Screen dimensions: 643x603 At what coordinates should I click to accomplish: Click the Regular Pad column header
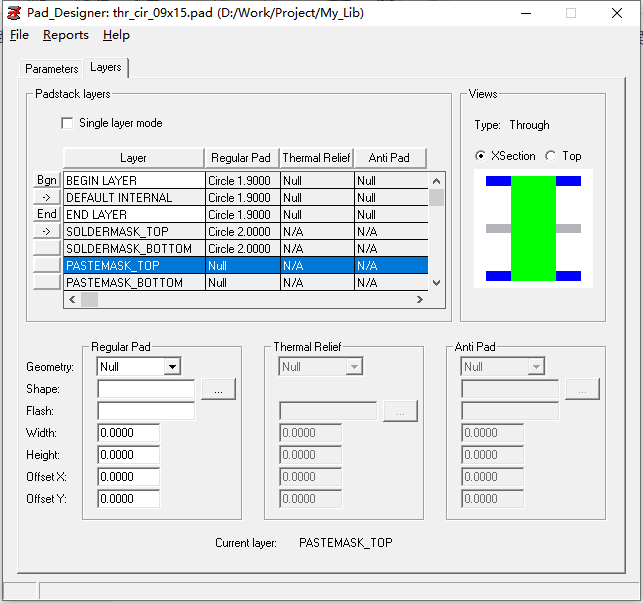click(x=242, y=158)
